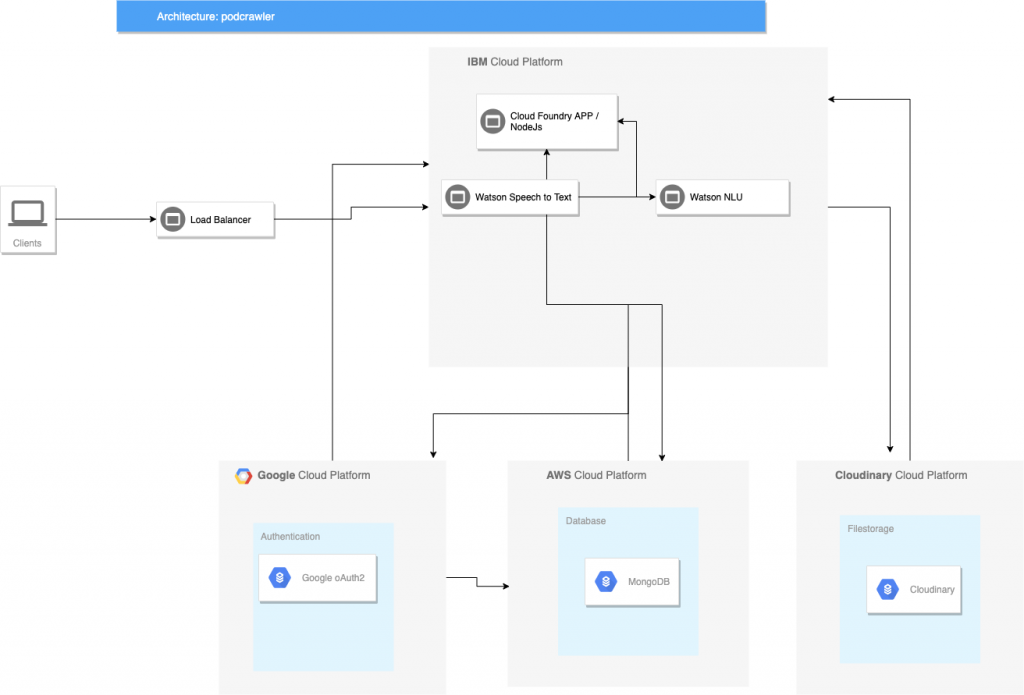Image resolution: width=1024 pixels, height=695 pixels.
Task: Click the Watson NLU node icon
Action: 672,198
